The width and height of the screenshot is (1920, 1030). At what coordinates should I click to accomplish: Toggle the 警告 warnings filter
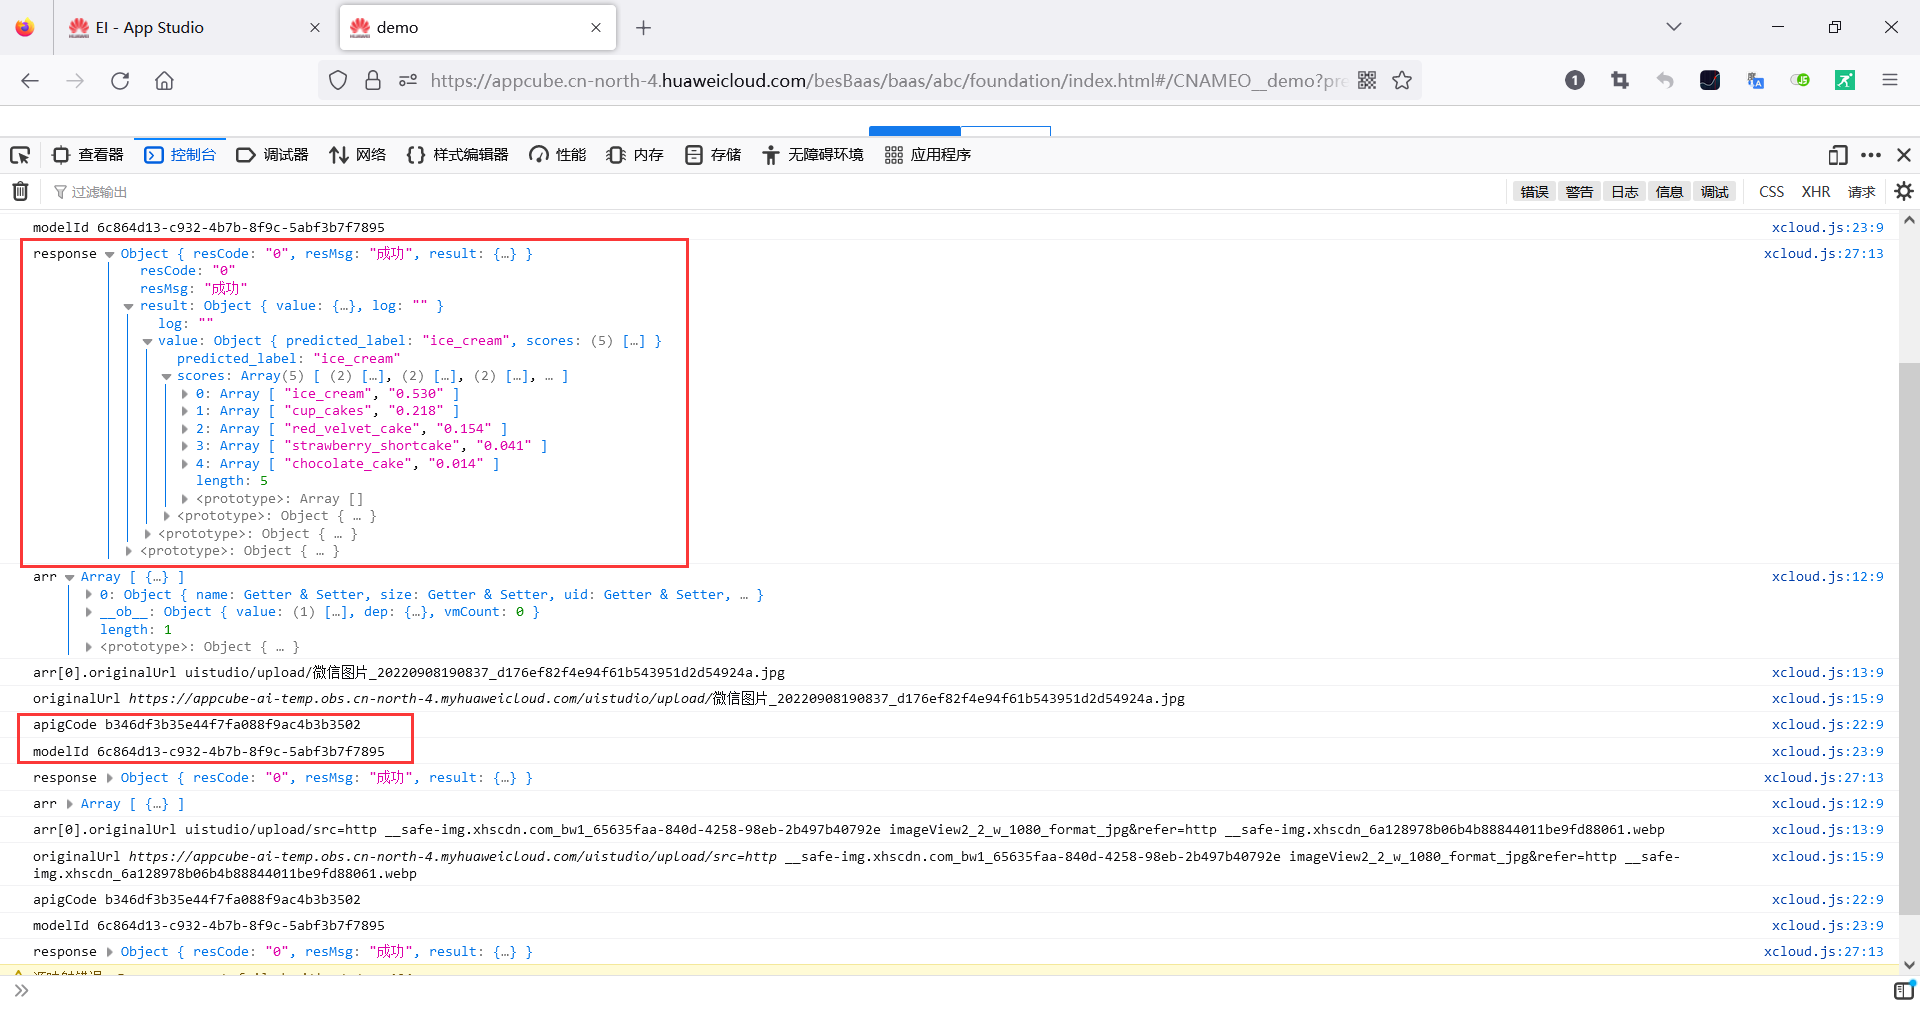(x=1580, y=192)
